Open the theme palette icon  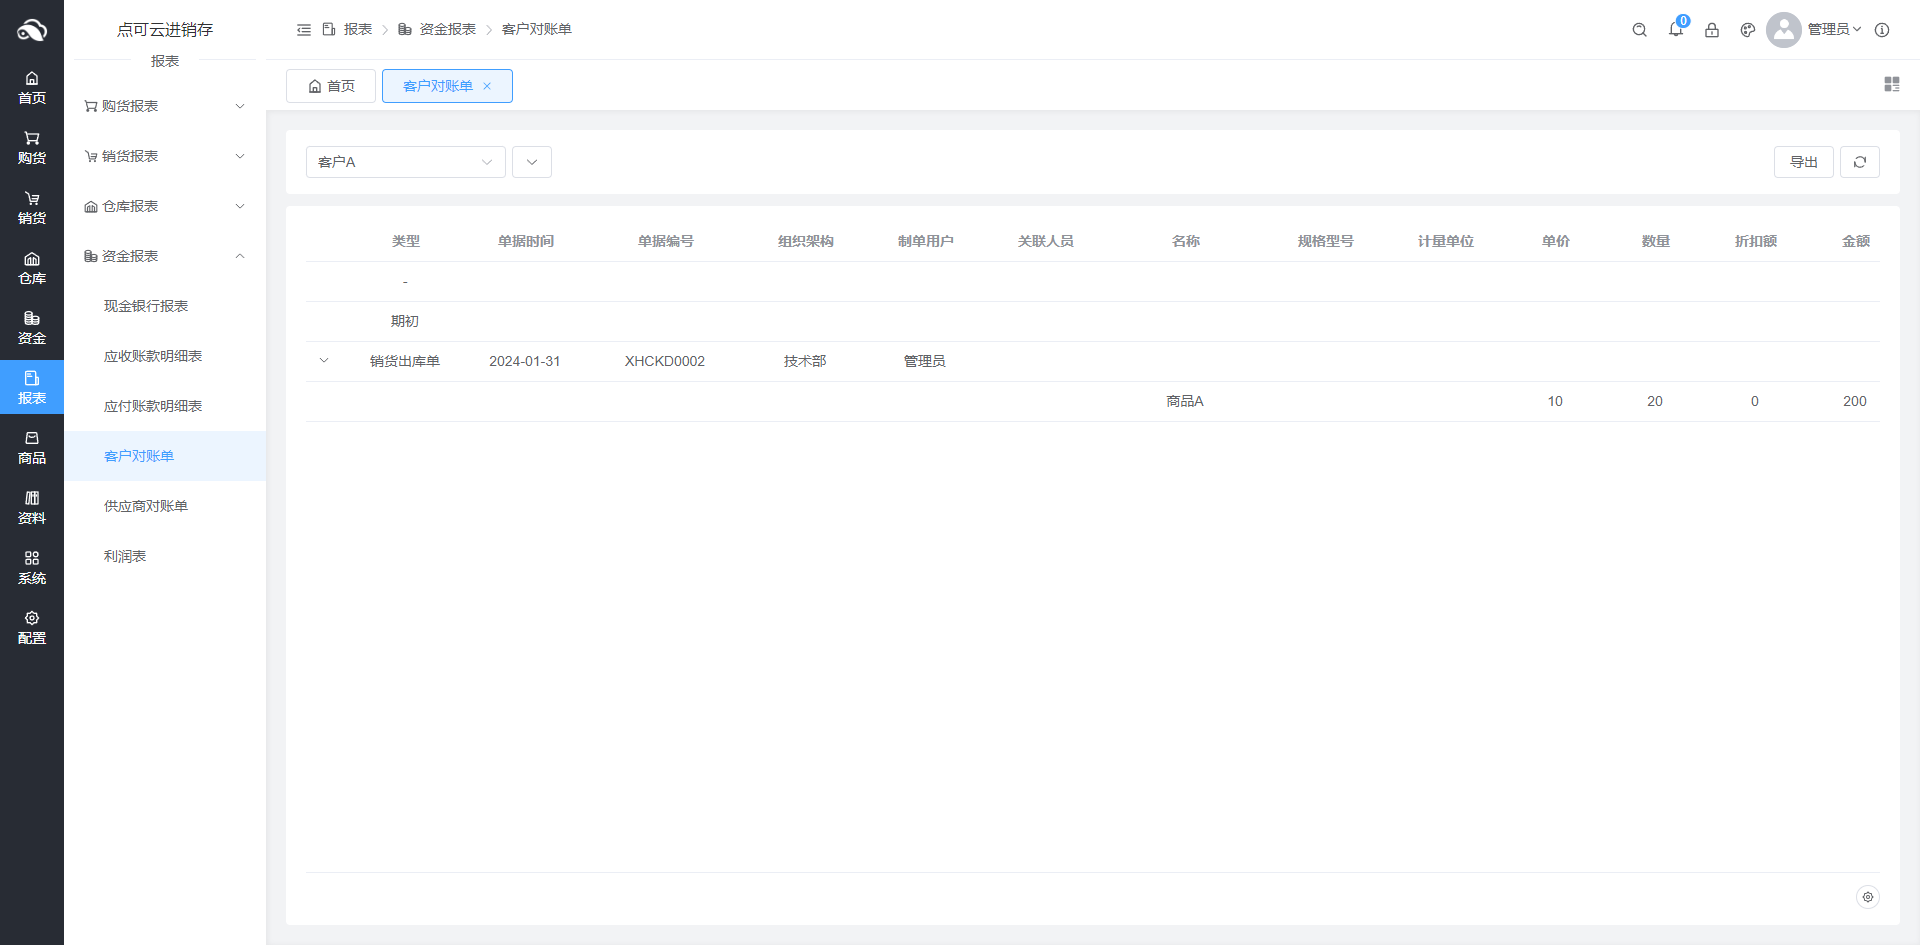tap(1747, 30)
